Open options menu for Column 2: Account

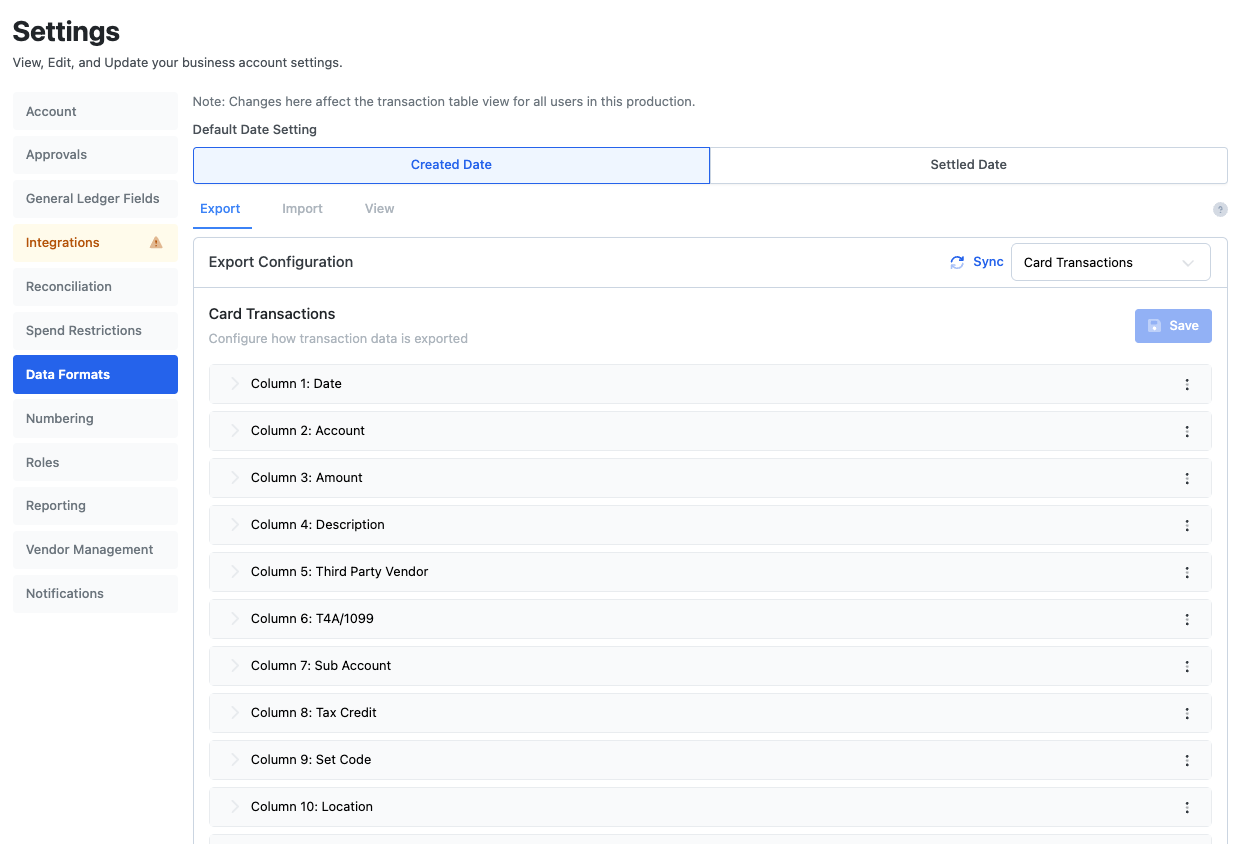tap(1187, 431)
